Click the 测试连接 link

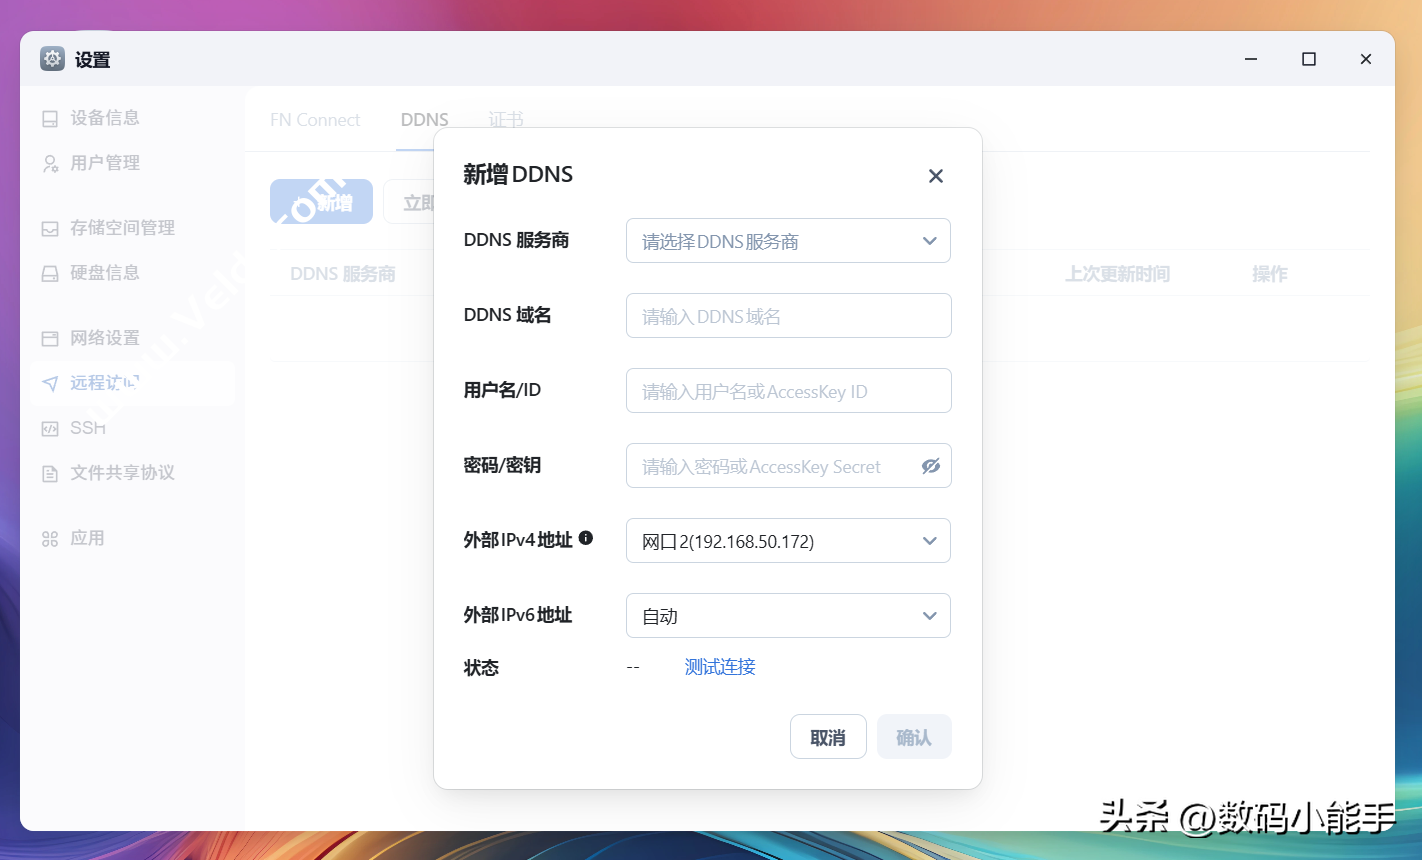pos(720,667)
